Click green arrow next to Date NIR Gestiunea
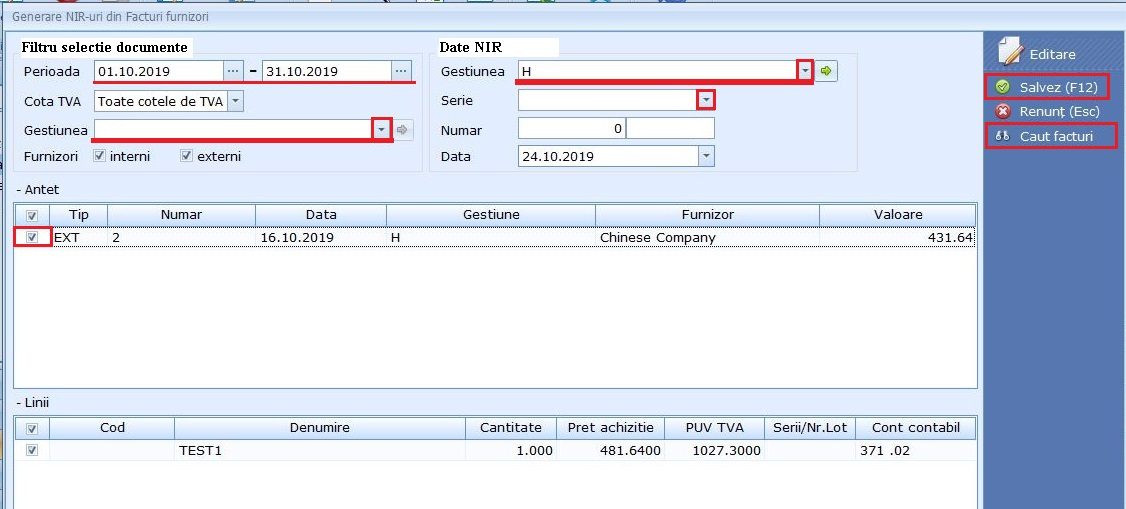This screenshot has width=1126, height=509. 827,71
